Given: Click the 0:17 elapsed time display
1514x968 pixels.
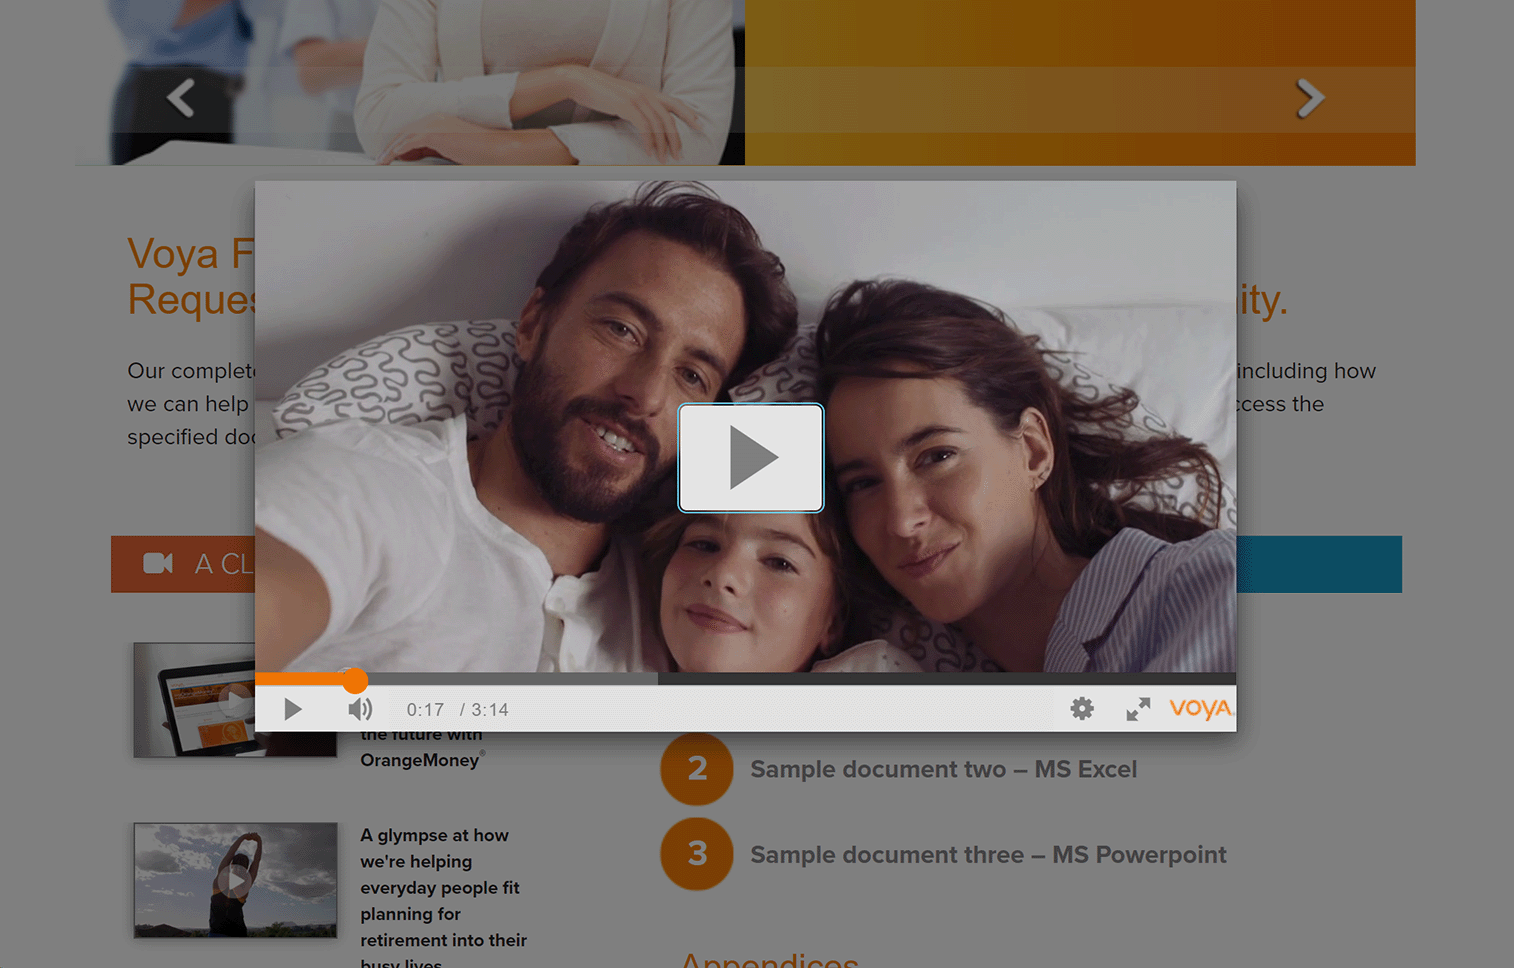Looking at the screenshot, I should point(425,710).
